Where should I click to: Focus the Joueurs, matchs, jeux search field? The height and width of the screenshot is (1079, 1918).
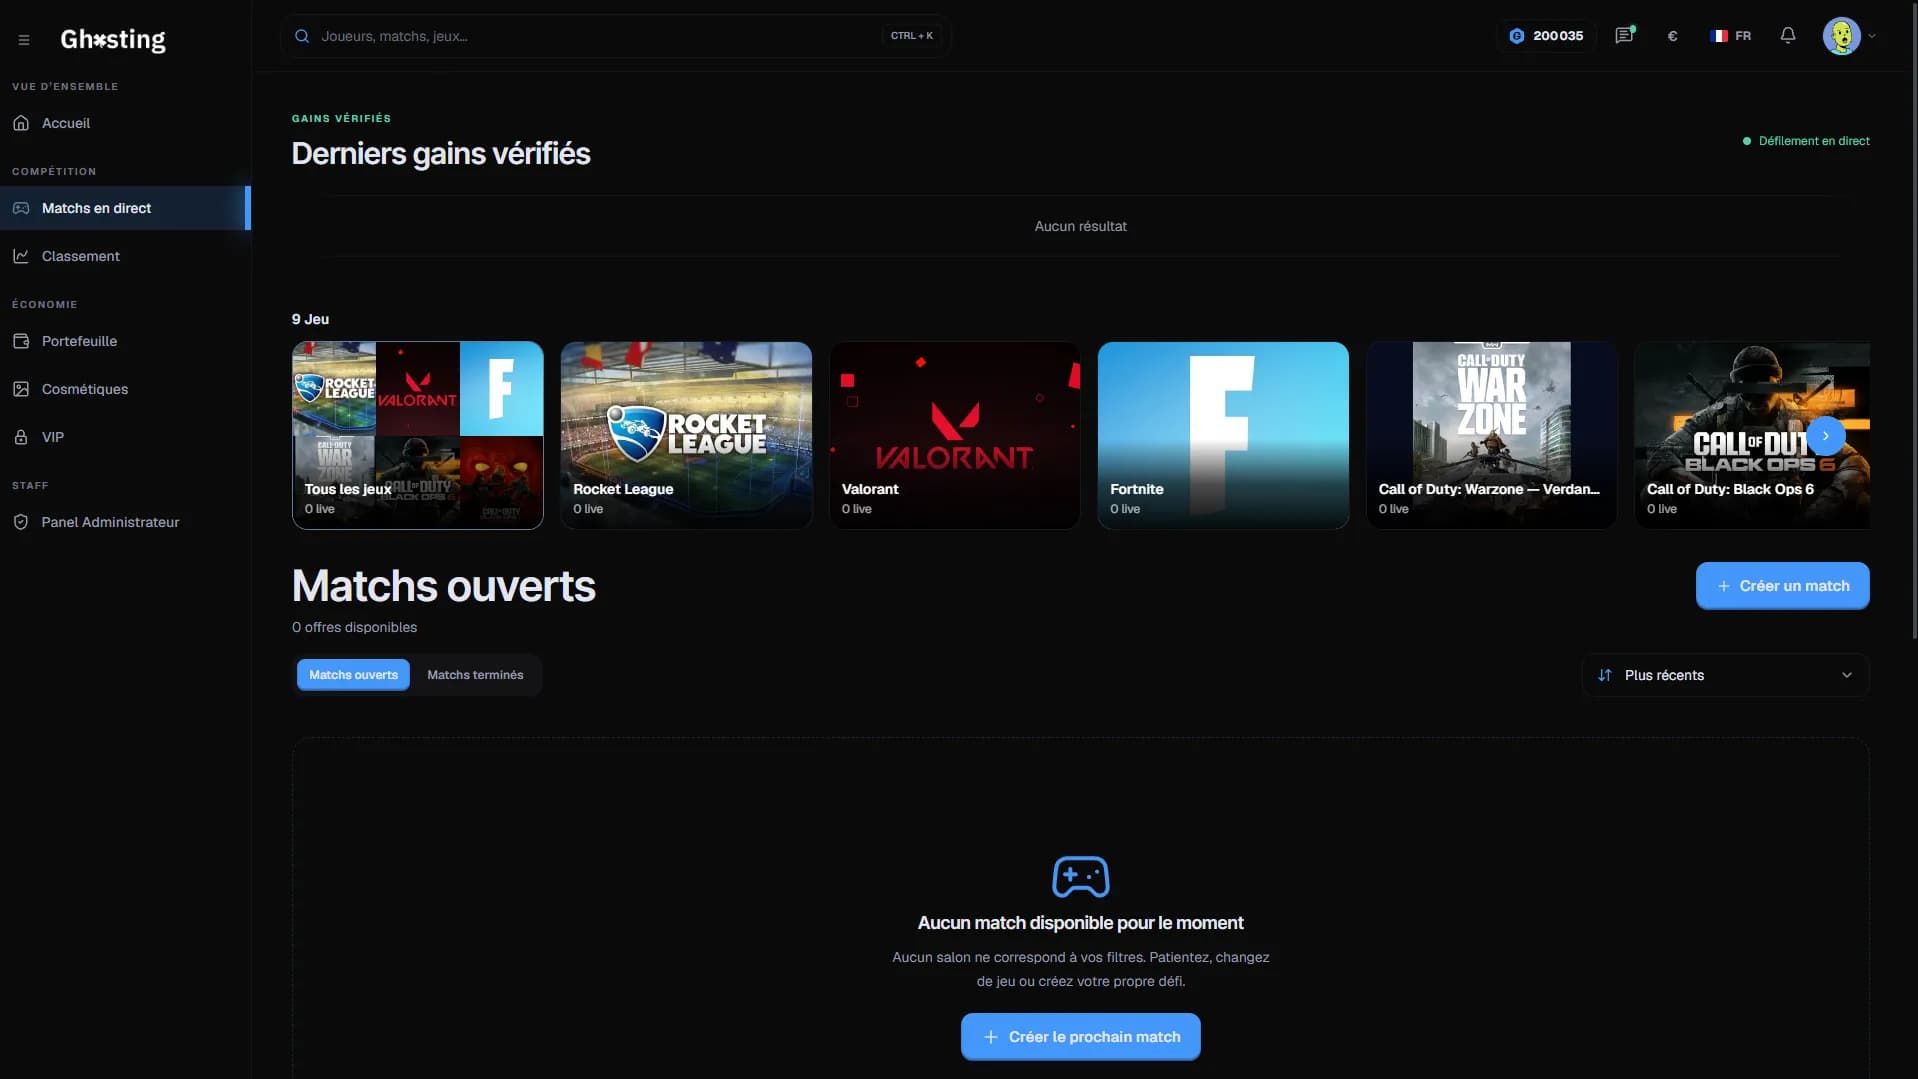tap(615, 36)
